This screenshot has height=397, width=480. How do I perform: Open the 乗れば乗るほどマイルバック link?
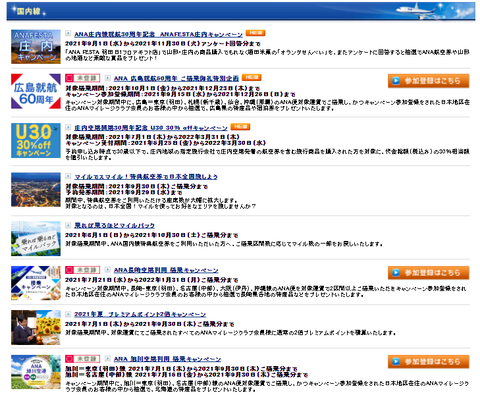[x=114, y=225]
